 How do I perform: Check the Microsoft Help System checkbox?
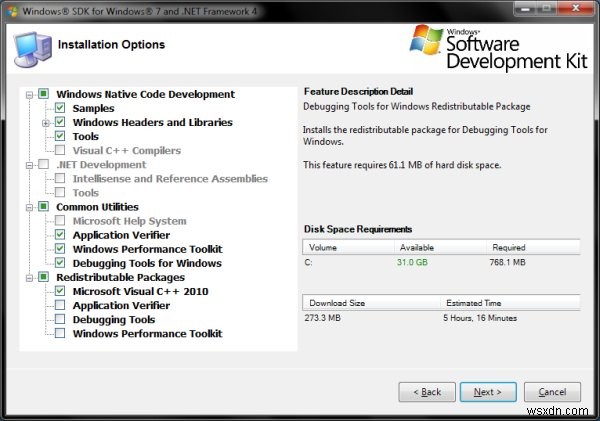pyautogui.click(x=60, y=220)
